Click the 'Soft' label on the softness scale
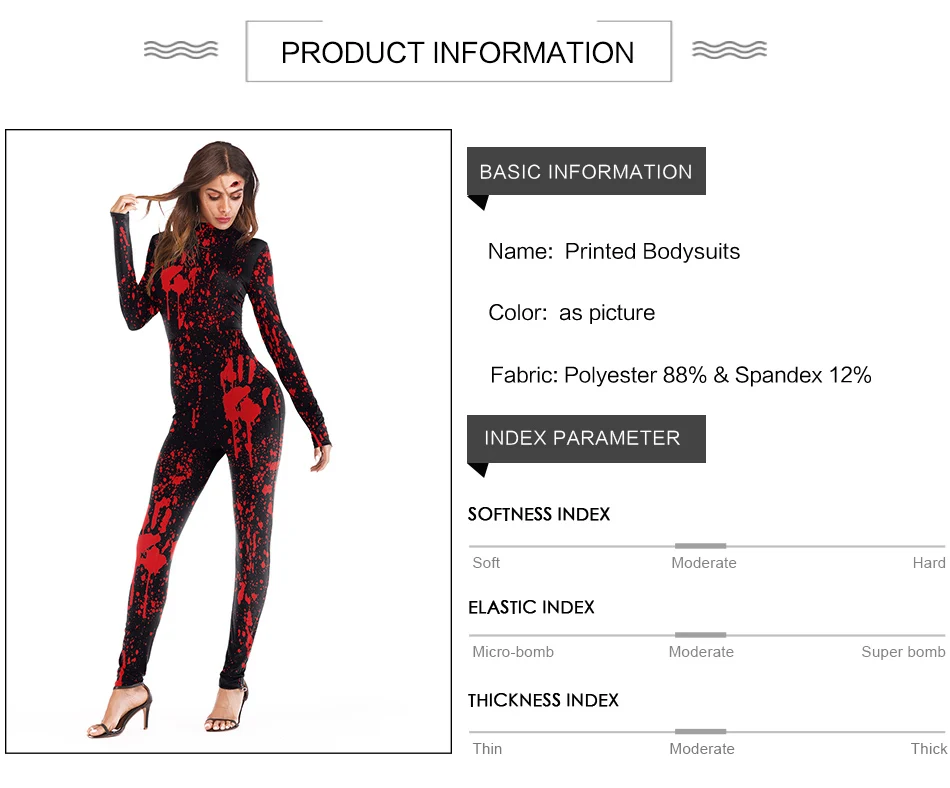Viewport: 950px width, 788px height. click(486, 563)
